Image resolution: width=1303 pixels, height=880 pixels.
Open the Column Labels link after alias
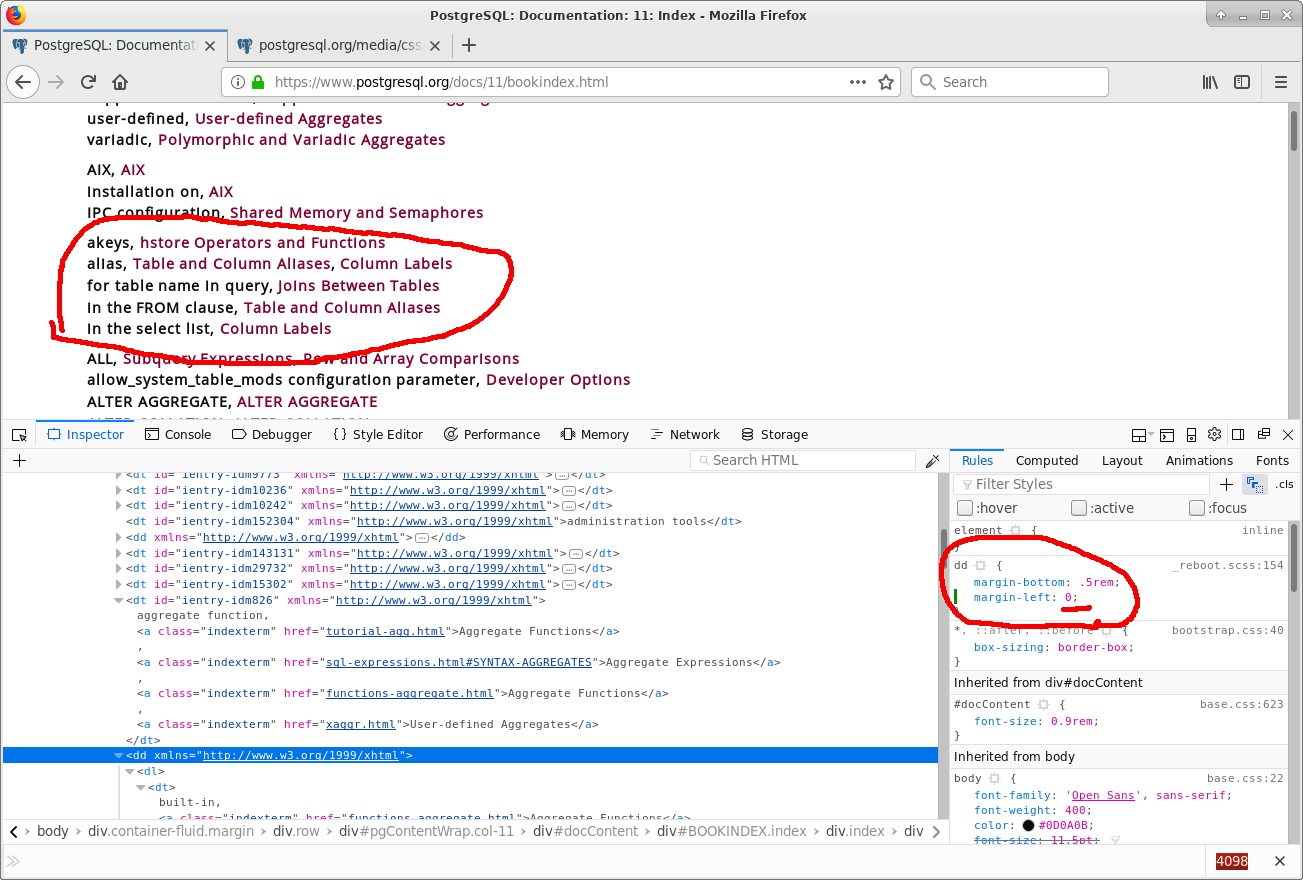click(396, 264)
